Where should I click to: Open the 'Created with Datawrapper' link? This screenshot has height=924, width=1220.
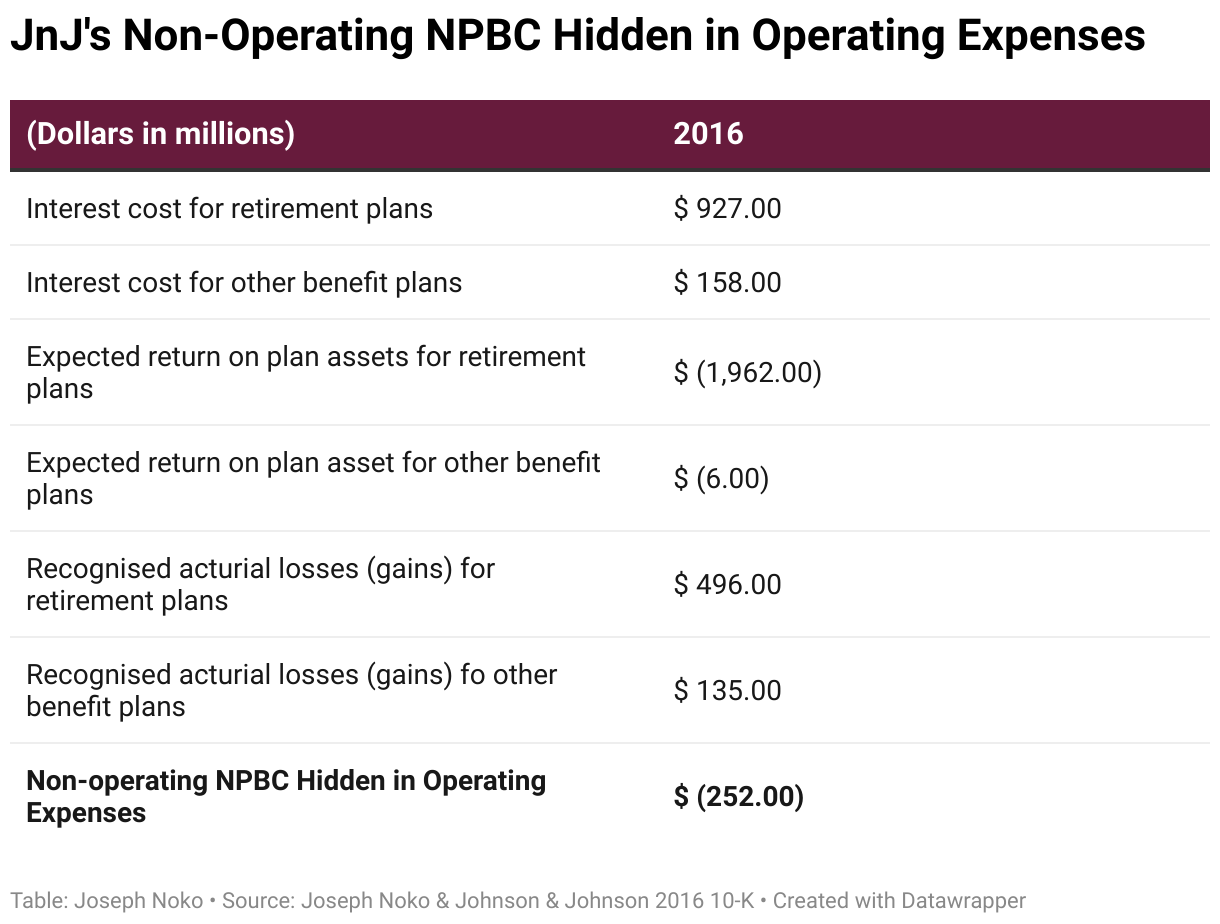[899, 900]
